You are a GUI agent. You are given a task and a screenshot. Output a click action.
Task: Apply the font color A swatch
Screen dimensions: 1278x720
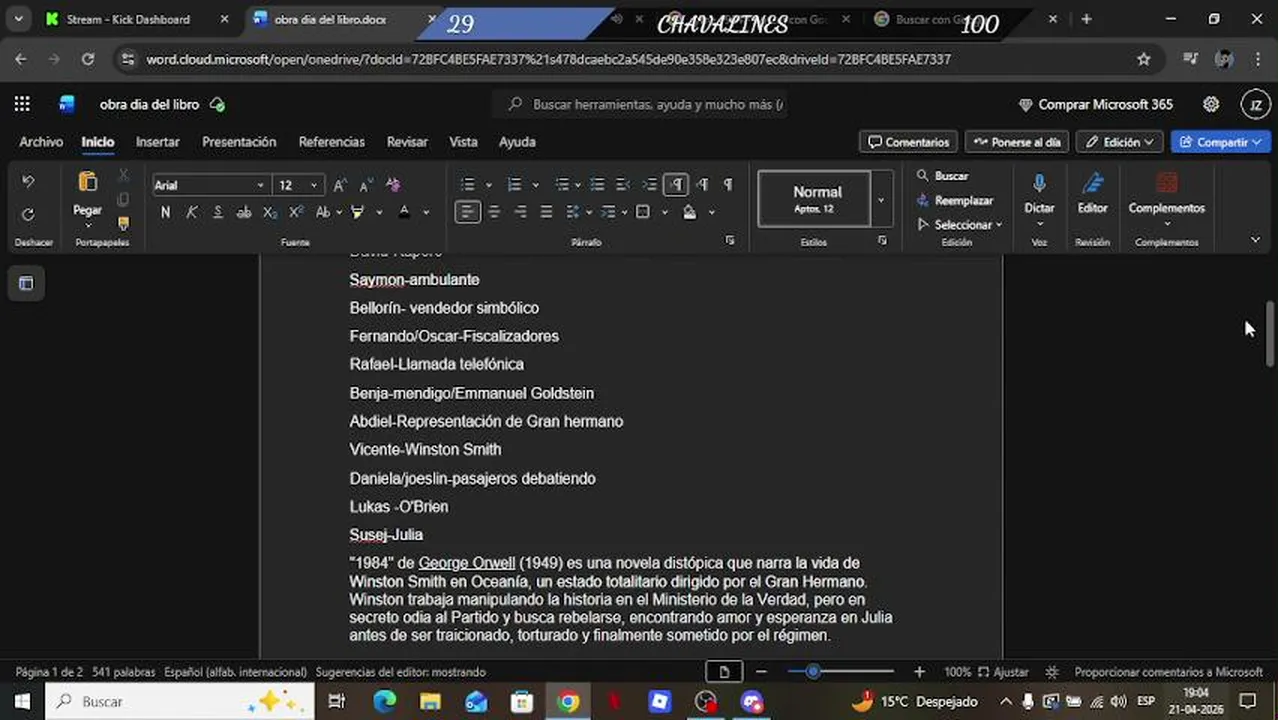404,212
